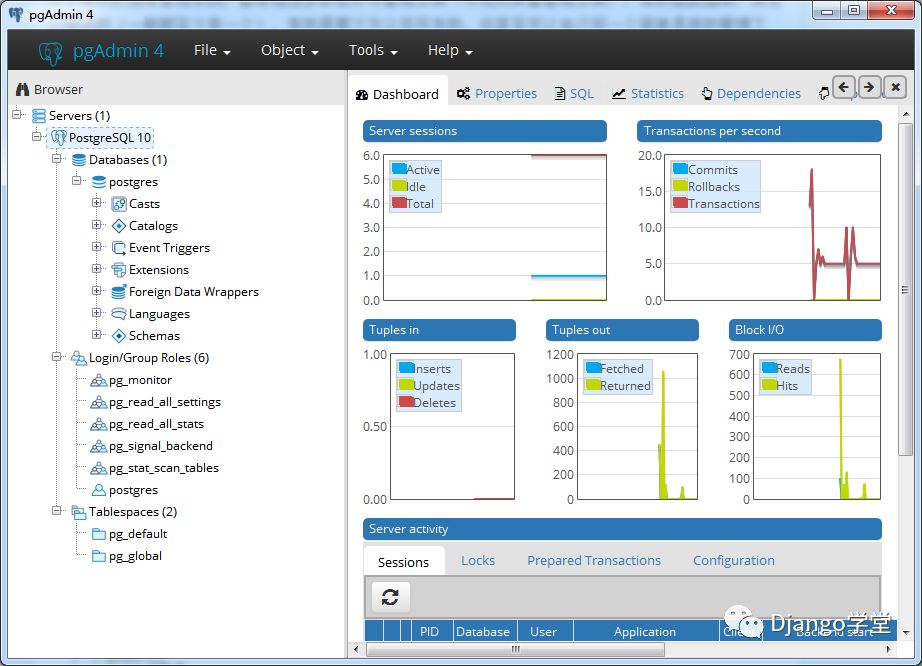Viewport: 922px width, 666px height.
Task: Collapse the PostgreSQL 10 server node
Action: click(37, 136)
